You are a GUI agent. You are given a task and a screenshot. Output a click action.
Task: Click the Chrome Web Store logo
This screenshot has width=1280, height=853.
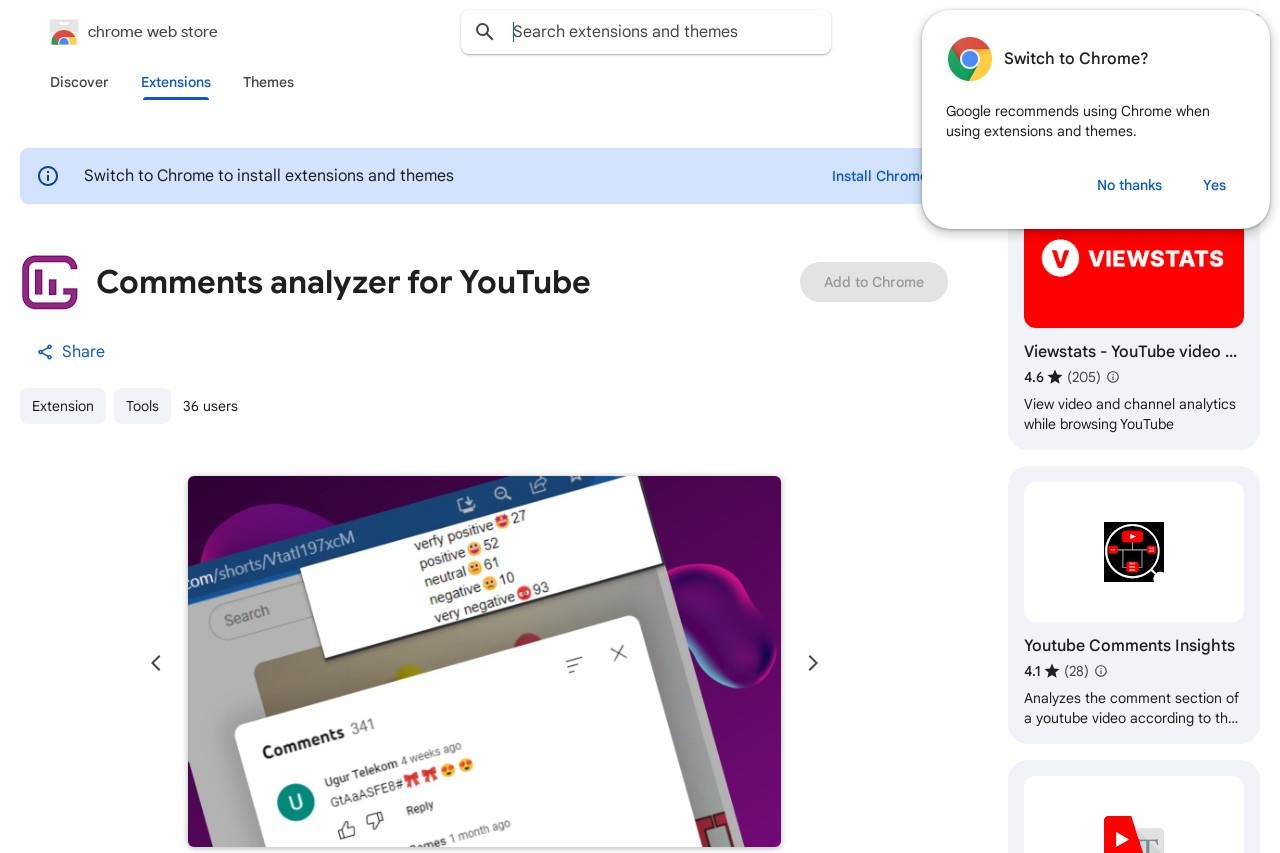coord(64,32)
